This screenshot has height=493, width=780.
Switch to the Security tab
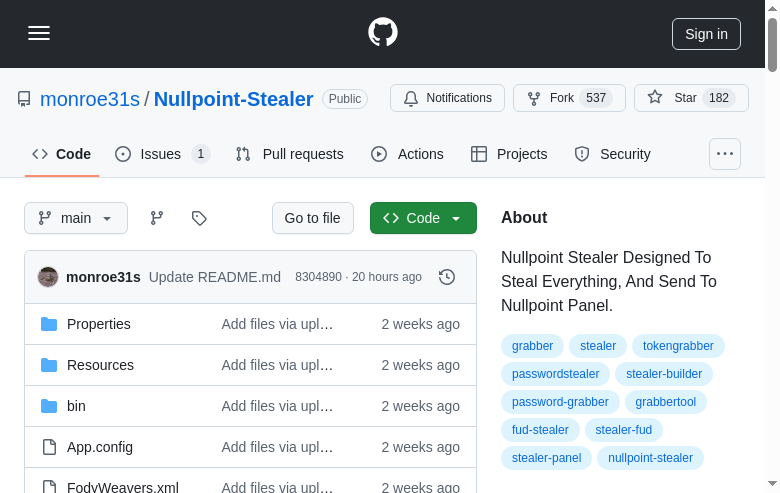coord(612,154)
